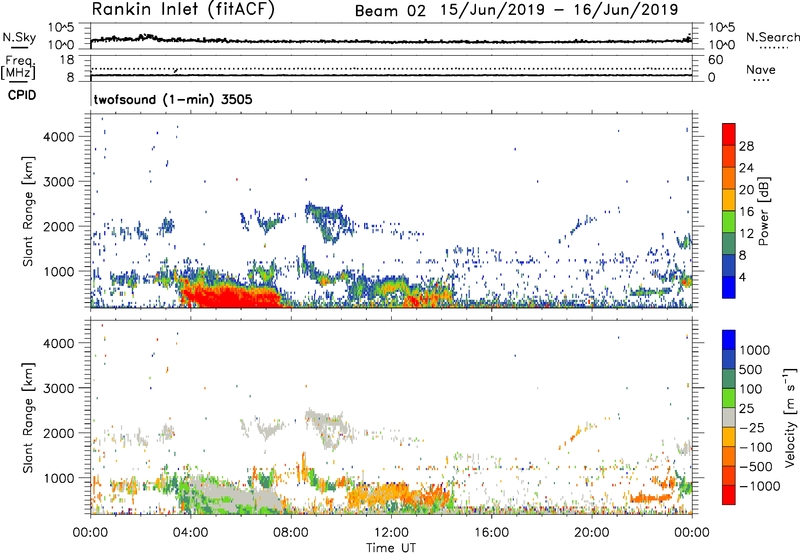The height and width of the screenshot is (554, 800).
Task: Click the '04:00' time axis tick label
Action: click(190, 533)
